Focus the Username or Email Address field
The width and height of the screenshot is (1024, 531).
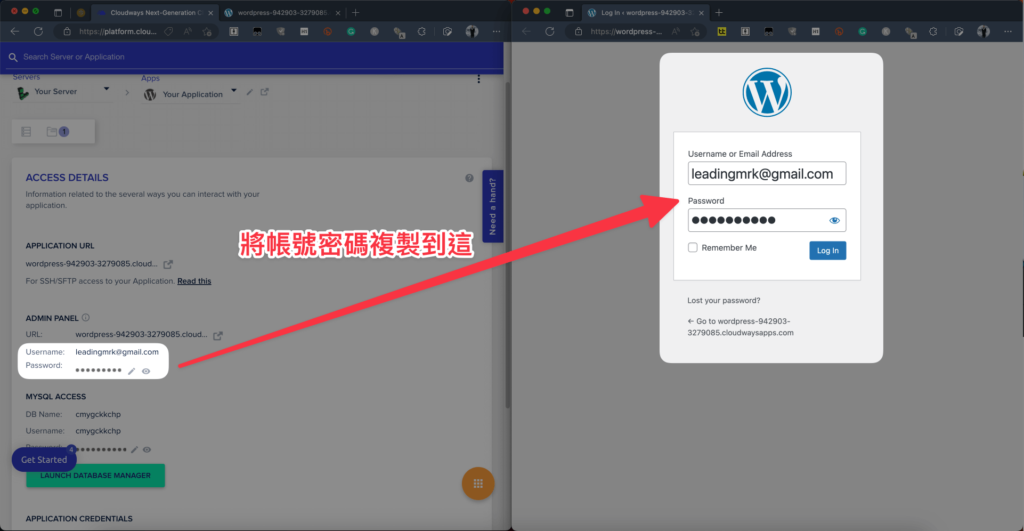tap(767, 174)
